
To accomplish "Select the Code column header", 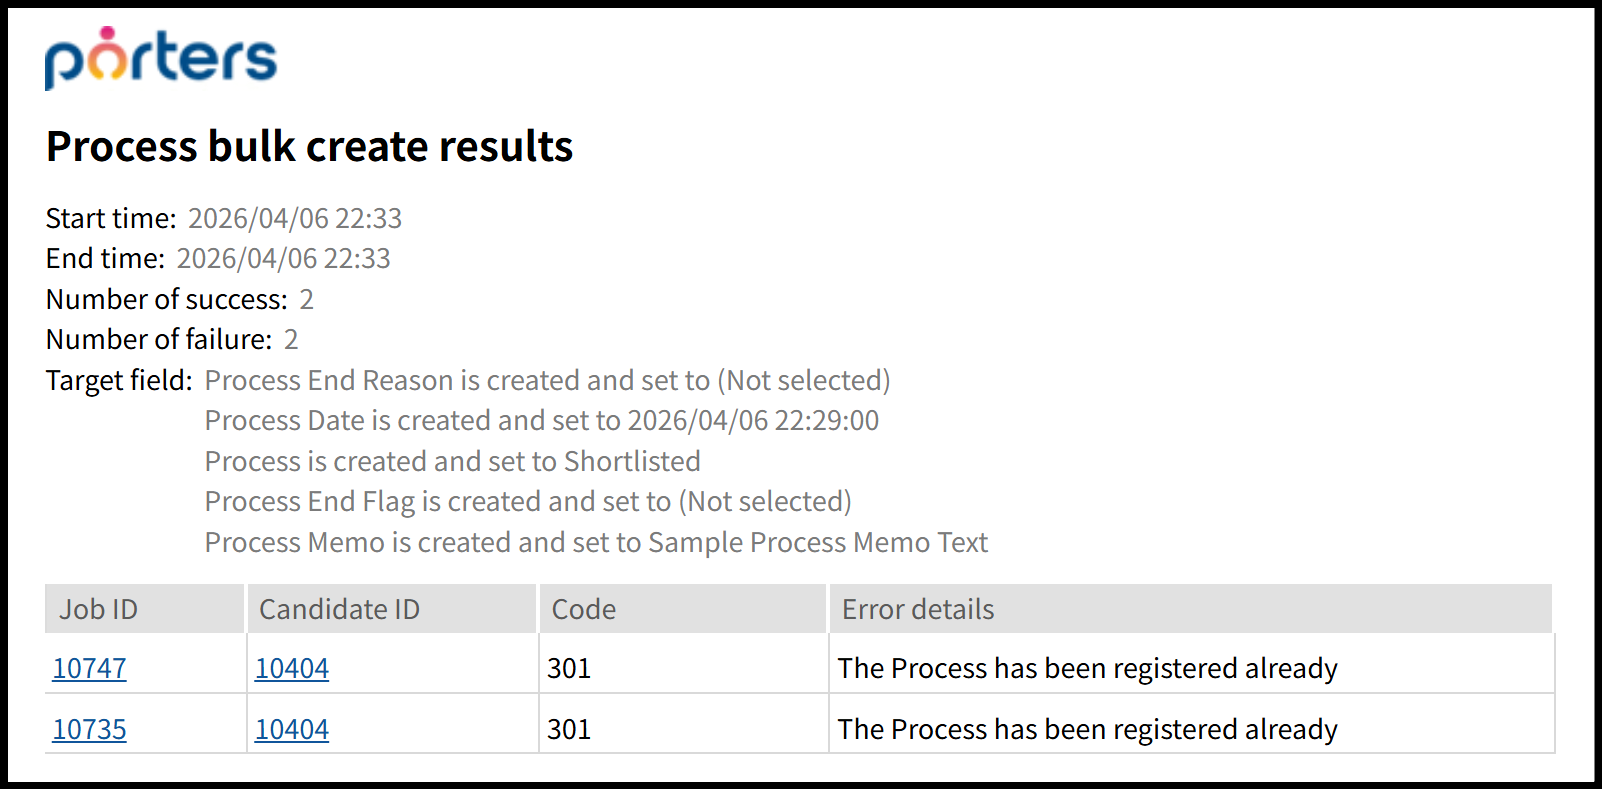I will 584,609.
